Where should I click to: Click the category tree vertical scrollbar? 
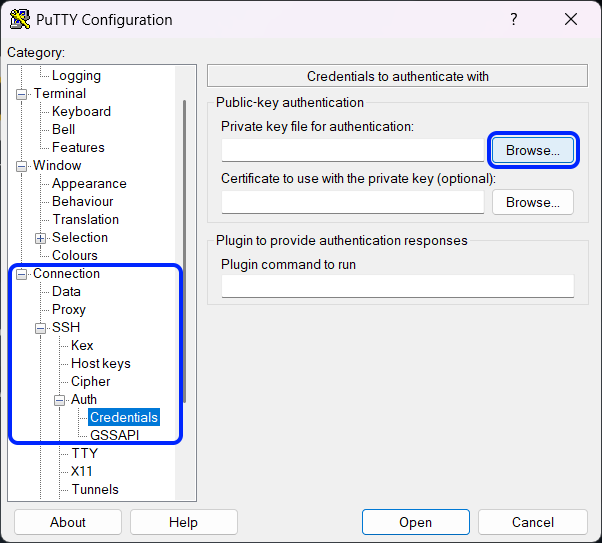pyautogui.click(x=185, y=252)
